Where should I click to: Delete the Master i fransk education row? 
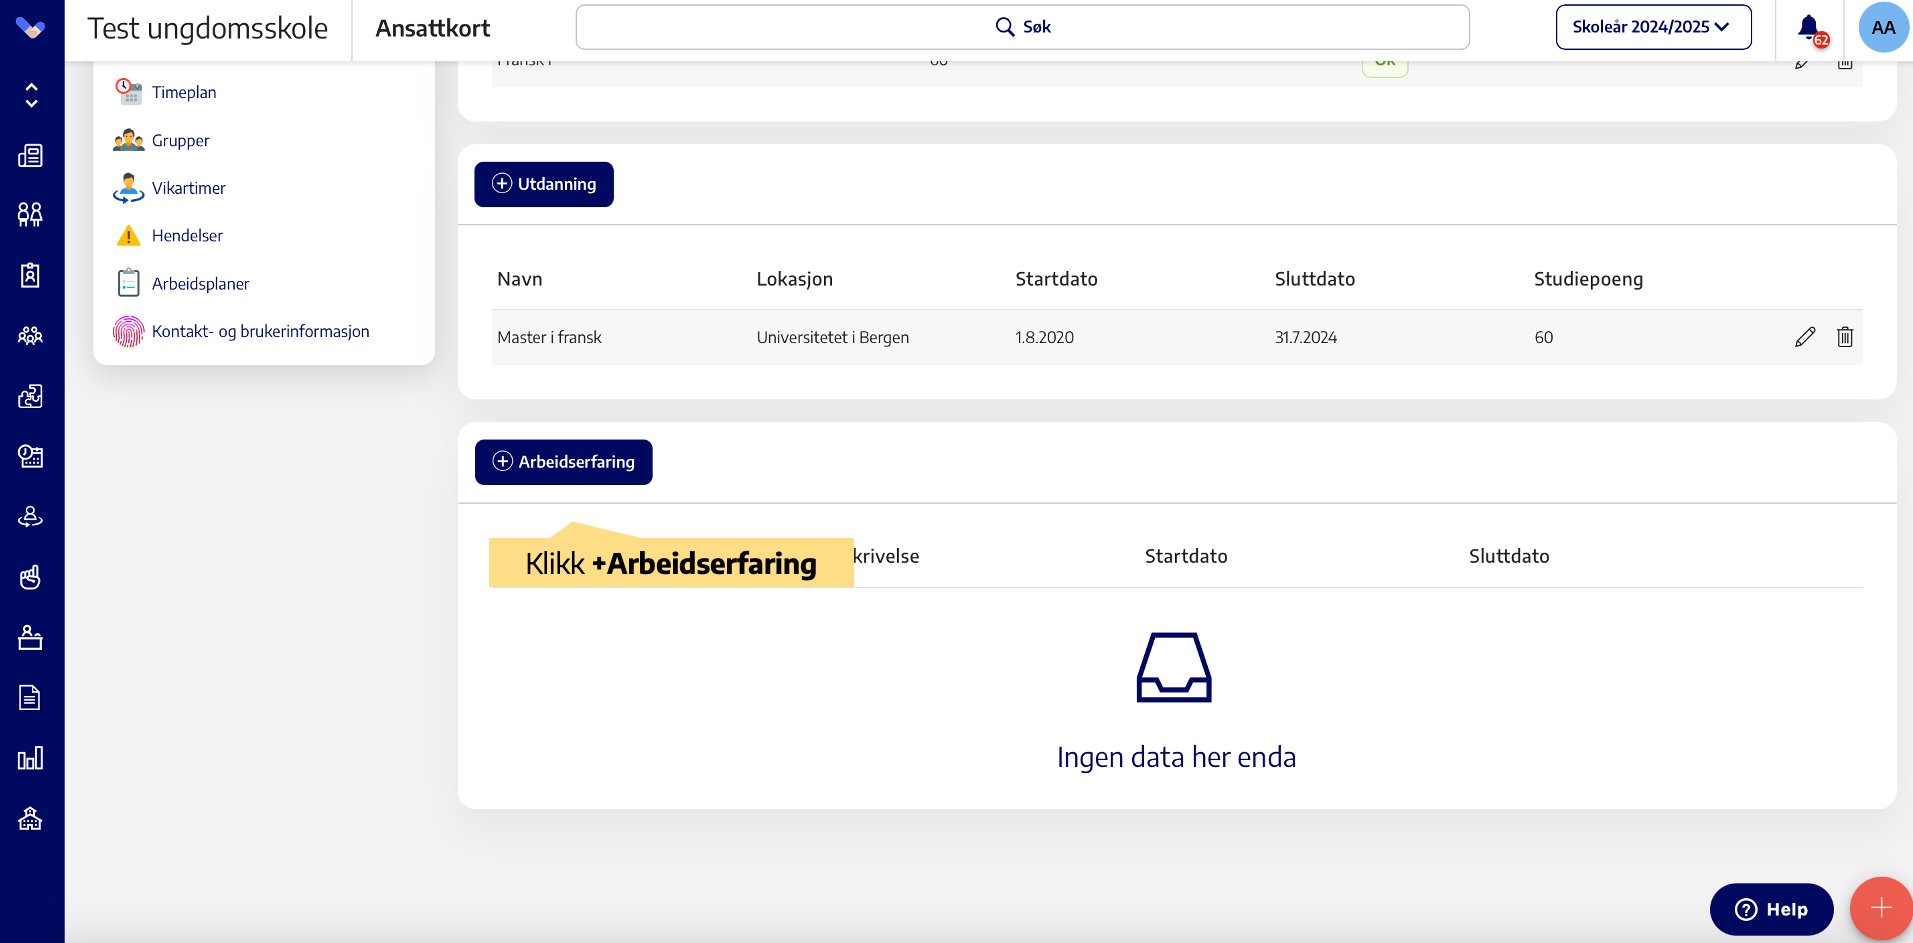pos(1845,337)
